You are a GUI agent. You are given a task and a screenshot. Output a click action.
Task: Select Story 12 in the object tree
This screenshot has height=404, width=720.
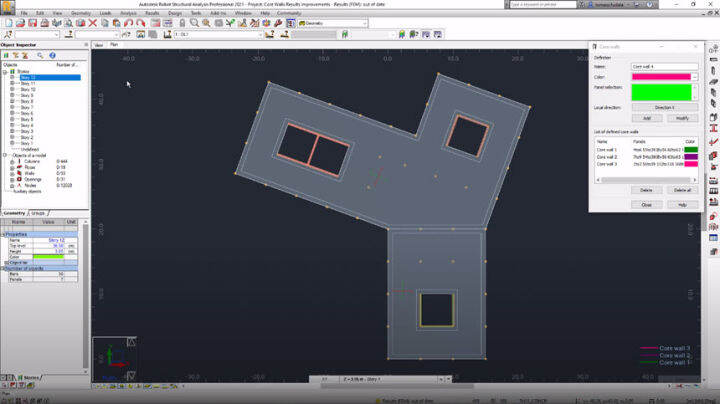pyautogui.click(x=28, y=78)
